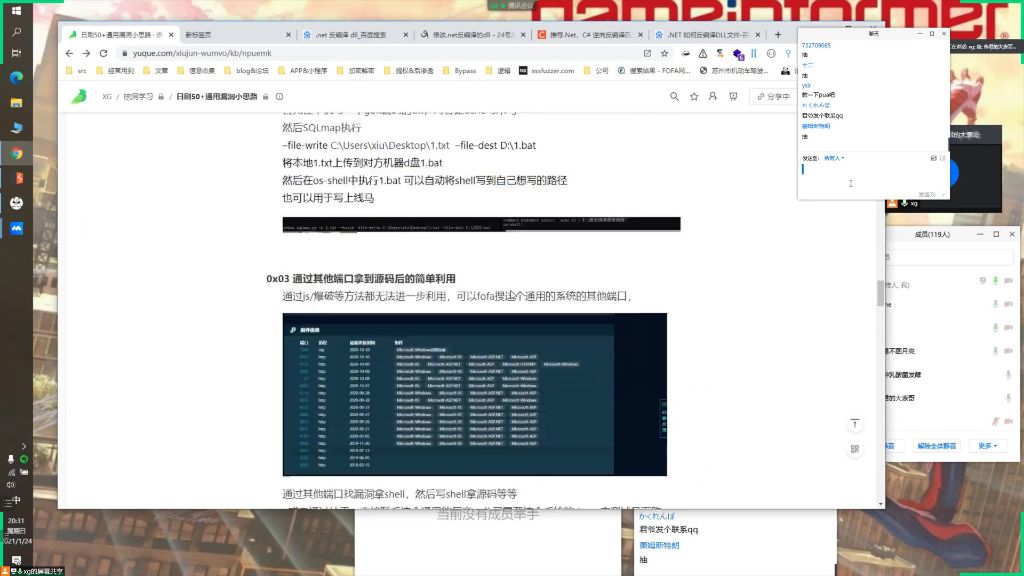Toggle microphone for member 乳酸菌发酵
The height and width of the screenshot is (576, 1024).
(1008, 374)
